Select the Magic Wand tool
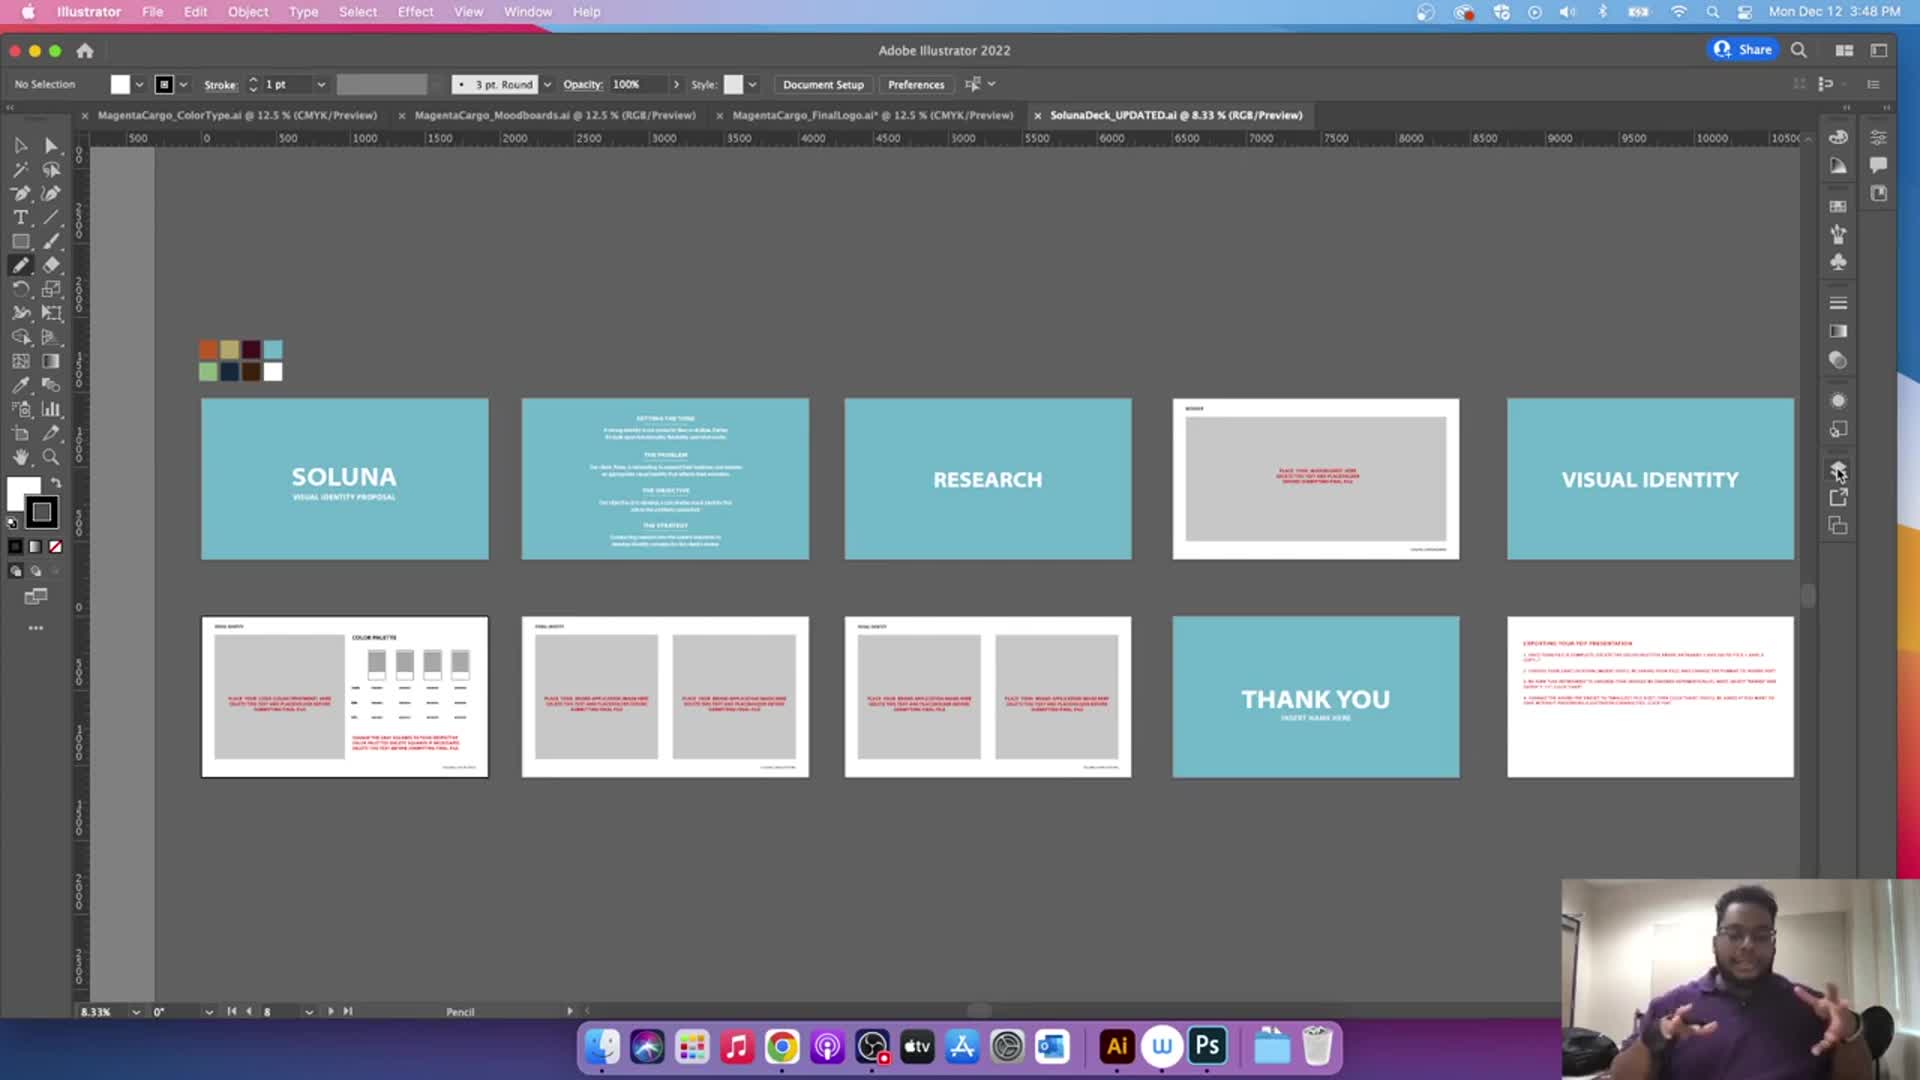 20,169
